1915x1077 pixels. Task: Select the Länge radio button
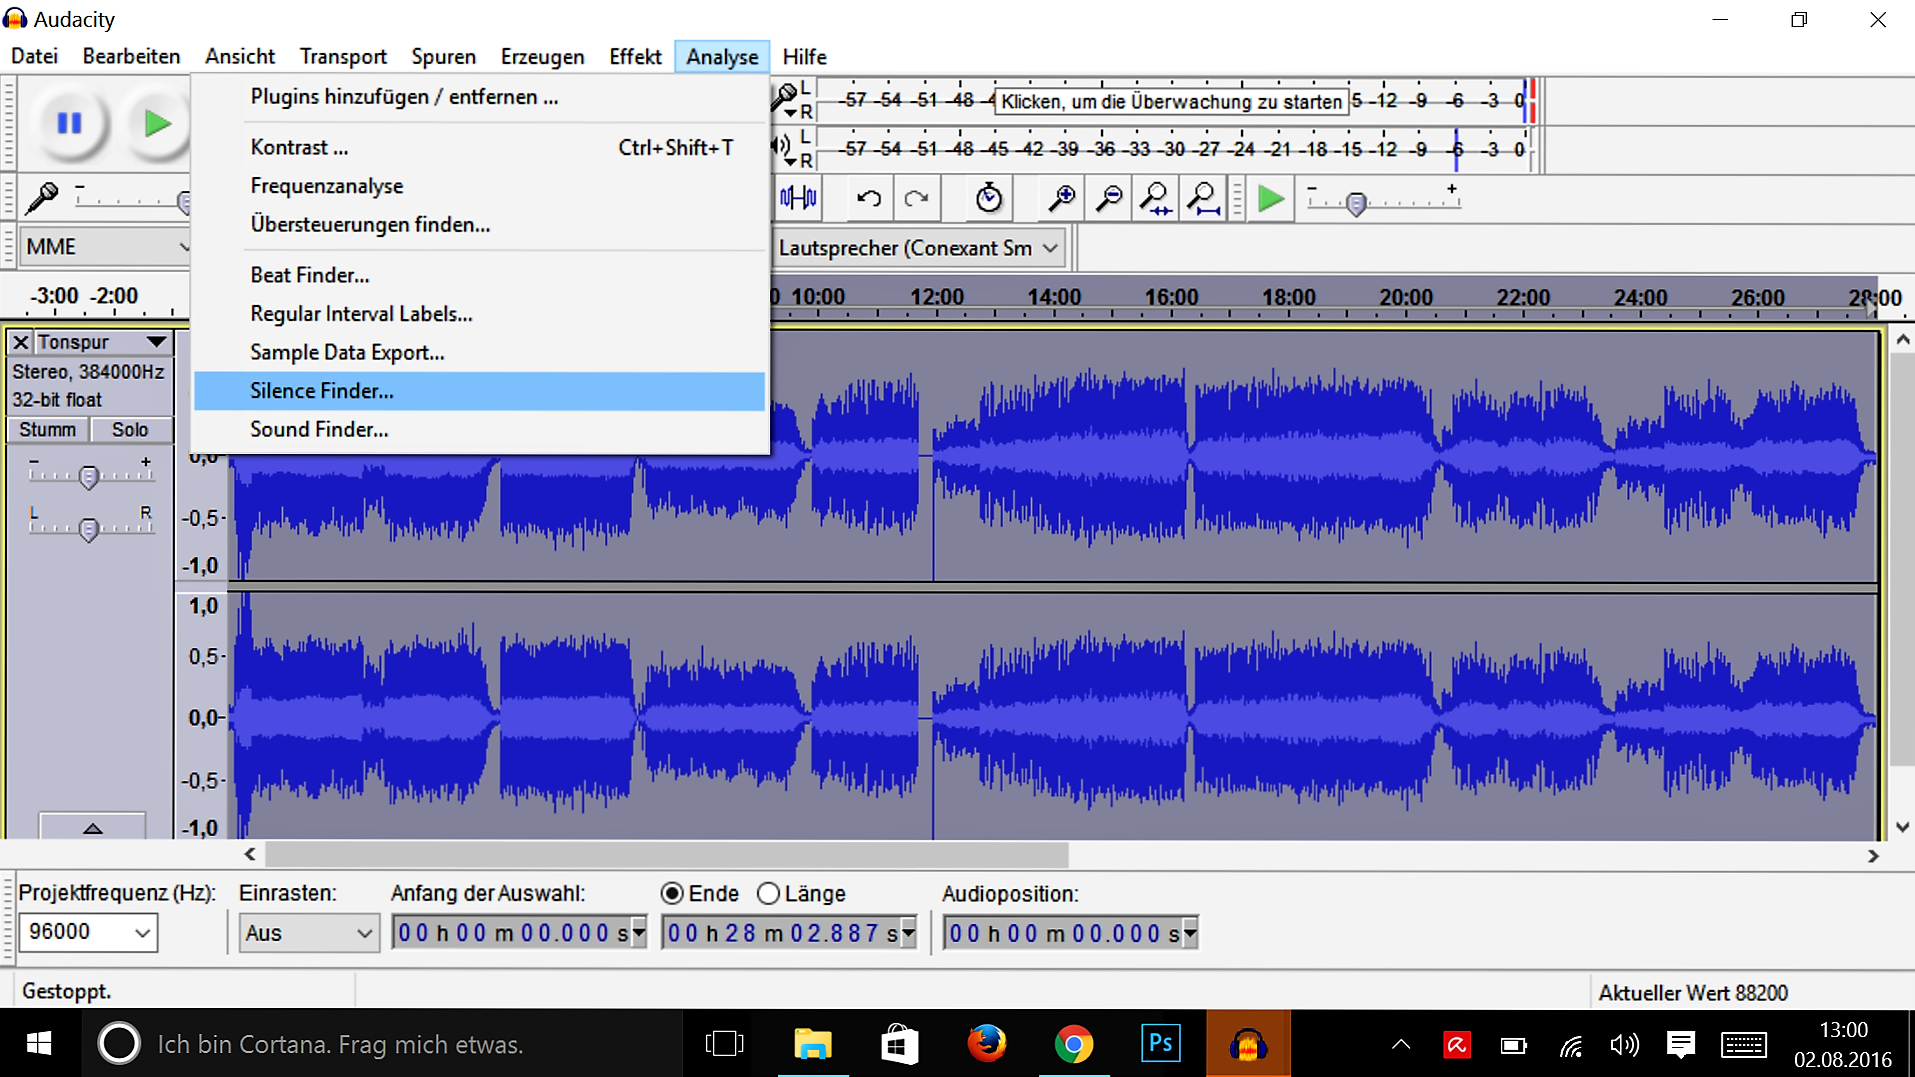[768, 894]
